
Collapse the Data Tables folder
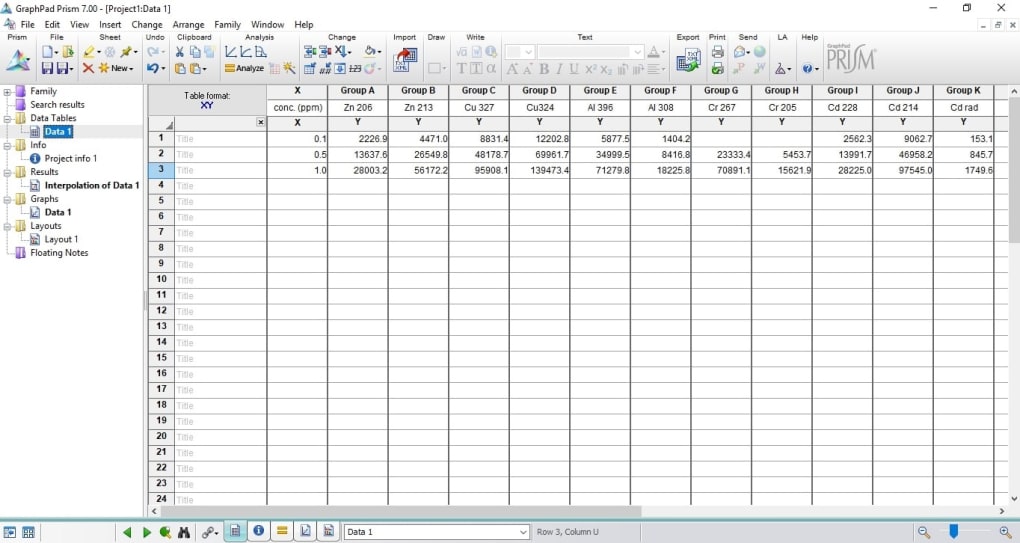[7, 118]
